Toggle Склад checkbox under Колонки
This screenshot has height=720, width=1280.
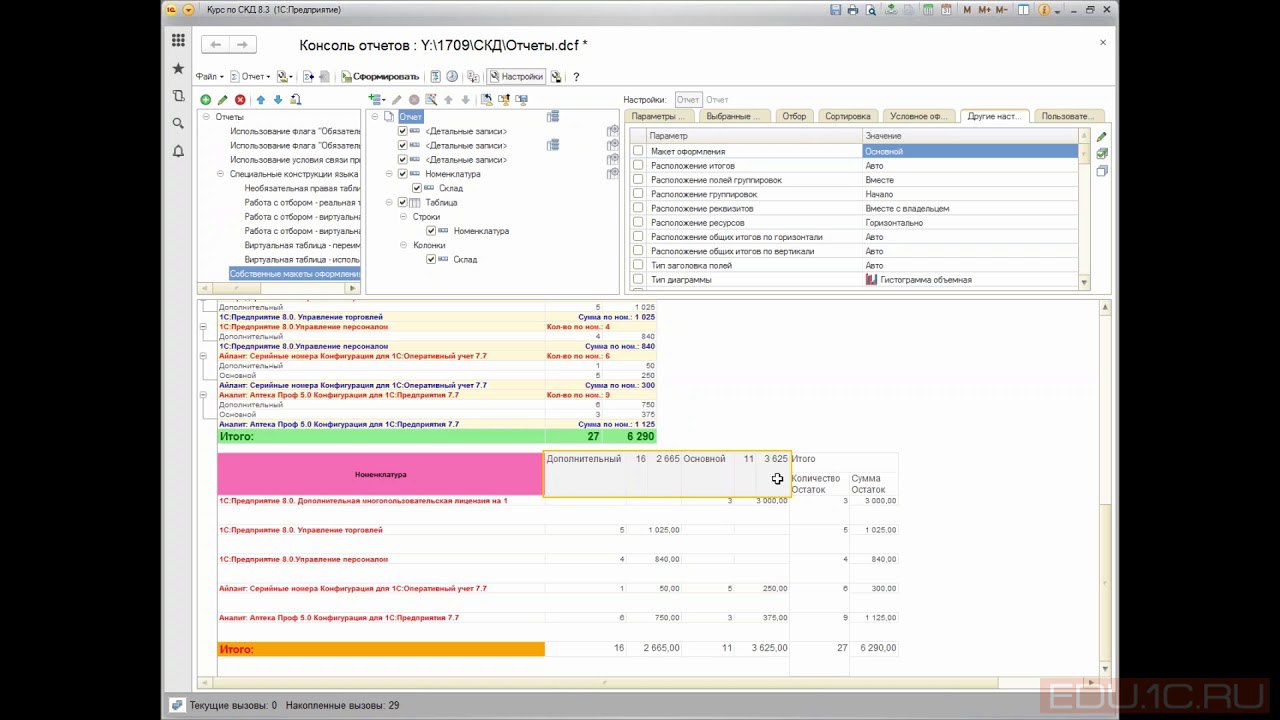click(431, 259)
